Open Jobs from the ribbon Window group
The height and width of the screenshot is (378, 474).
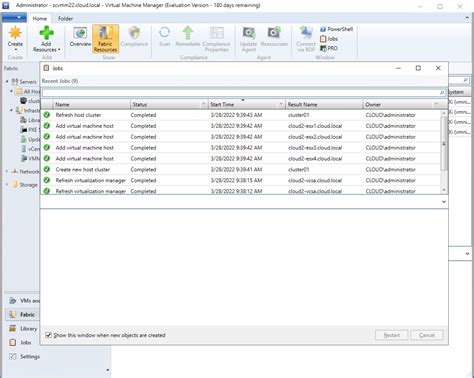click(x=329, y=39)
